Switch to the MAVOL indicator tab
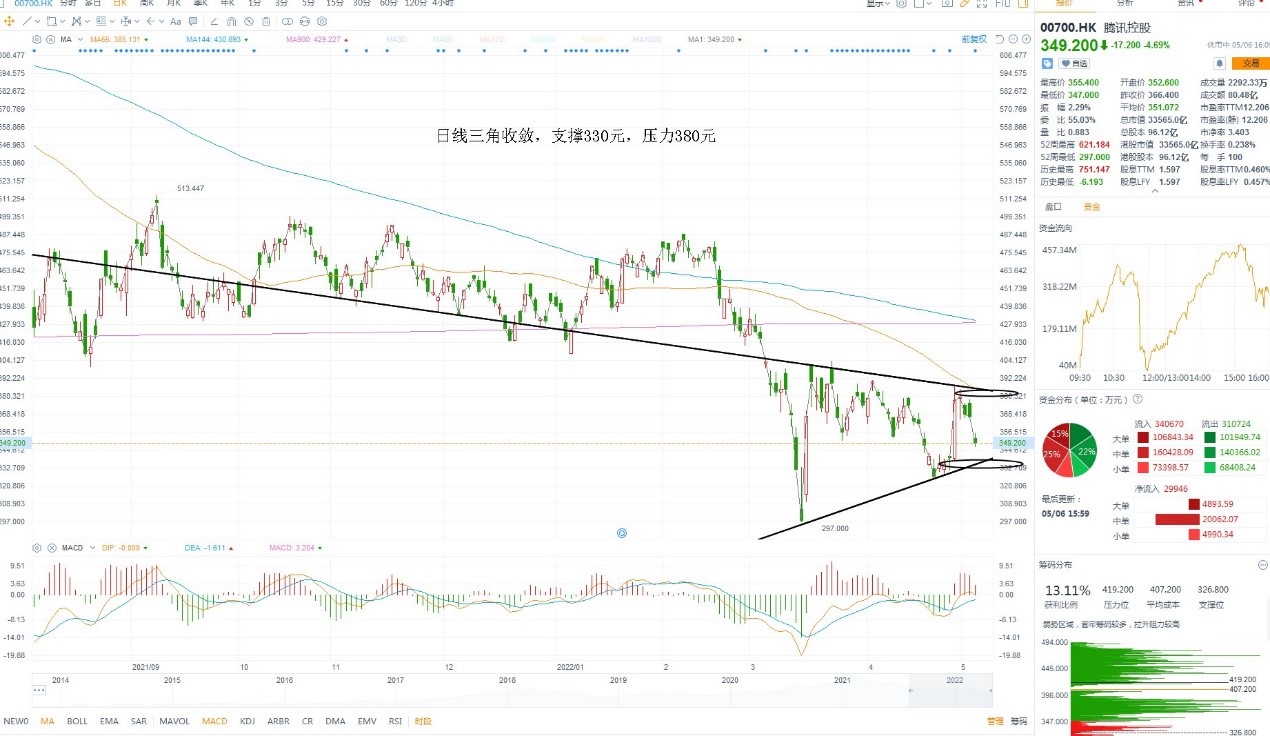1270x736 pixels. point(175,721)
